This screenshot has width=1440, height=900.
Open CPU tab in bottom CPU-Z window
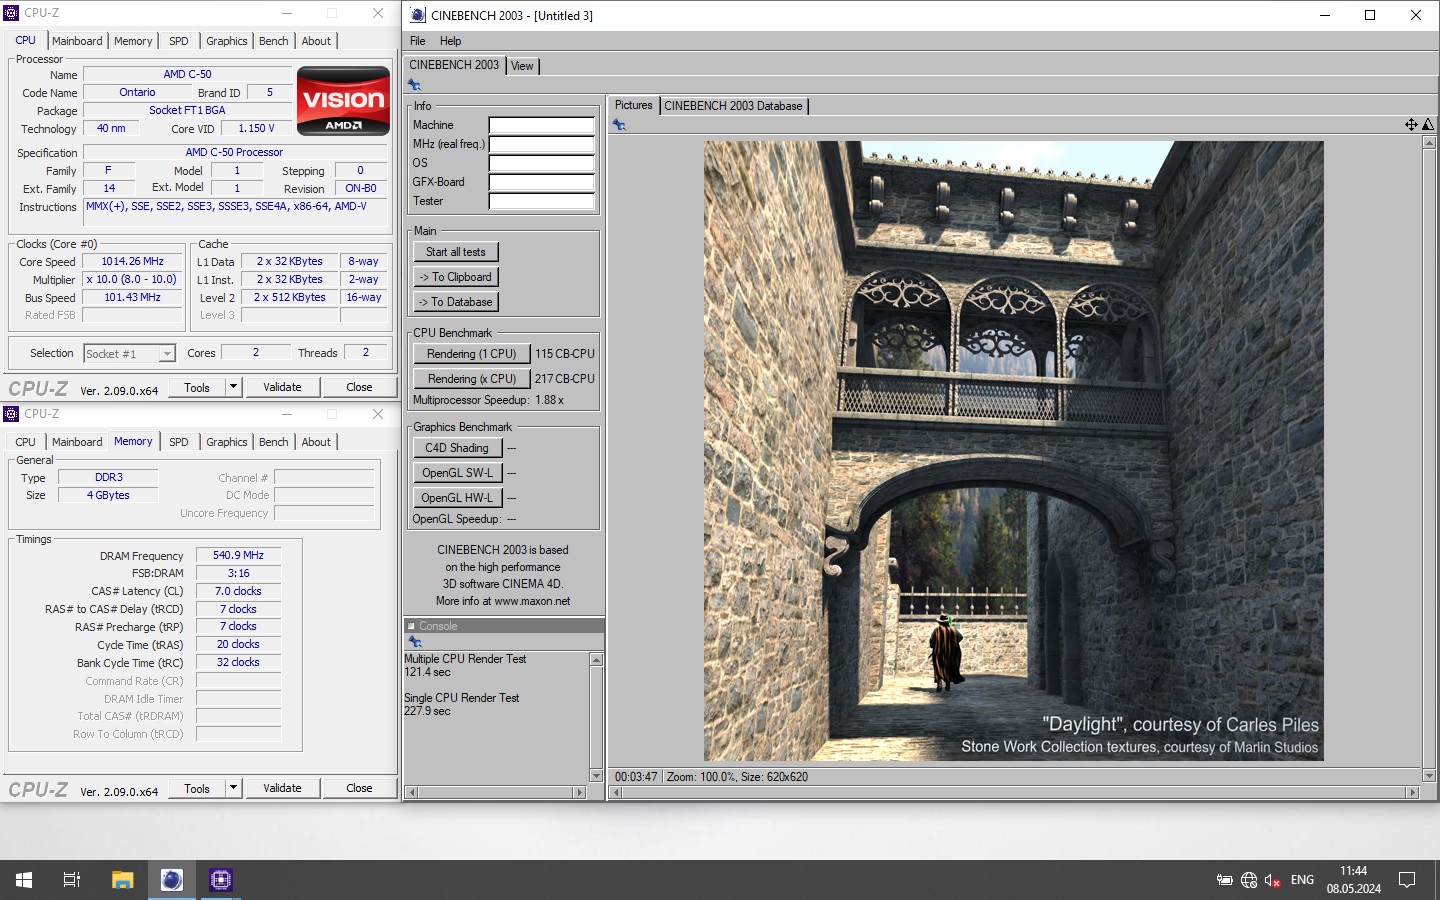point(26,442)
